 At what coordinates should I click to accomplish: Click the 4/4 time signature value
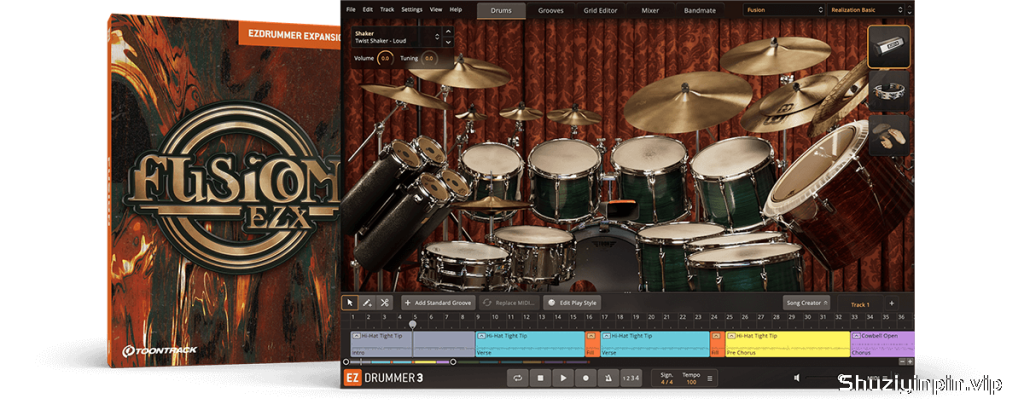(x=667, y=381)
